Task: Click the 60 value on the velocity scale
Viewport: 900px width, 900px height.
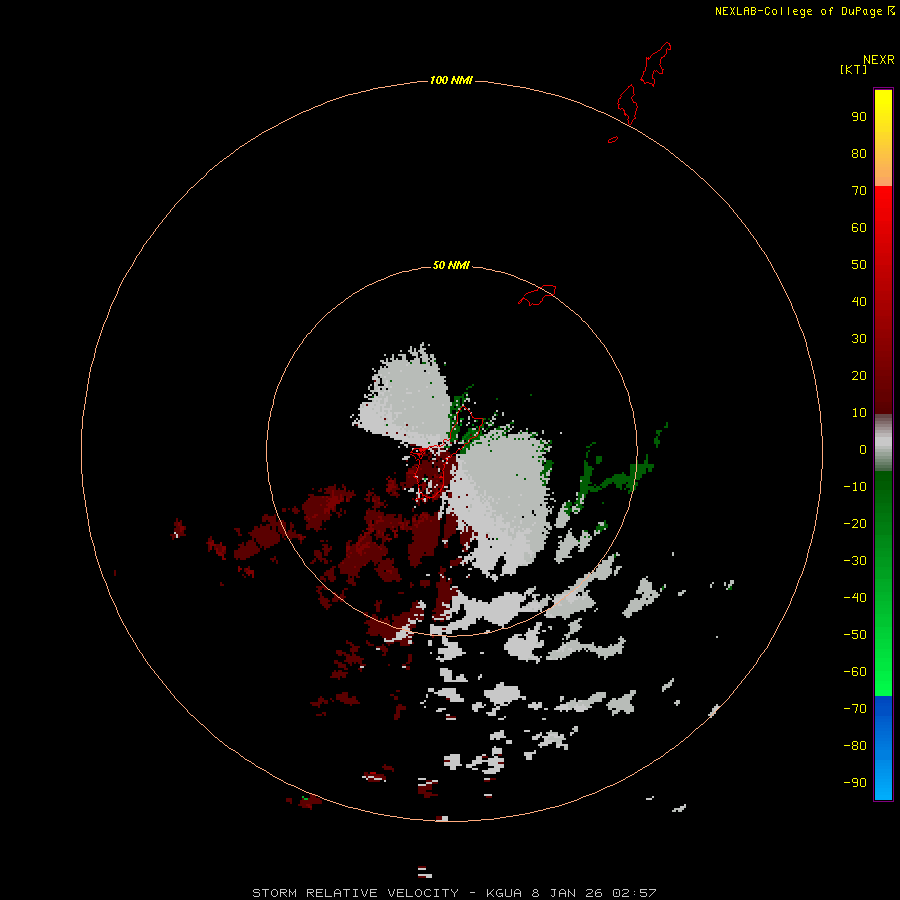Action: [x=859, y=227]
